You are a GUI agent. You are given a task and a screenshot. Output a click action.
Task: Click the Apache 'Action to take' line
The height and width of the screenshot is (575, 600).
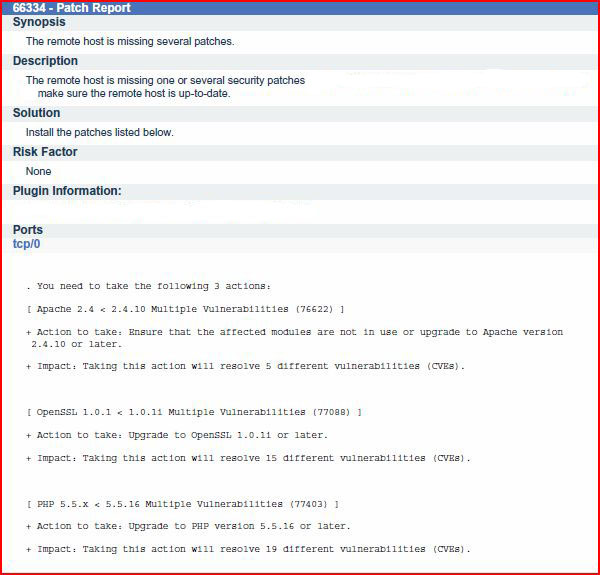pyautogui.click(x=294, y=332)
